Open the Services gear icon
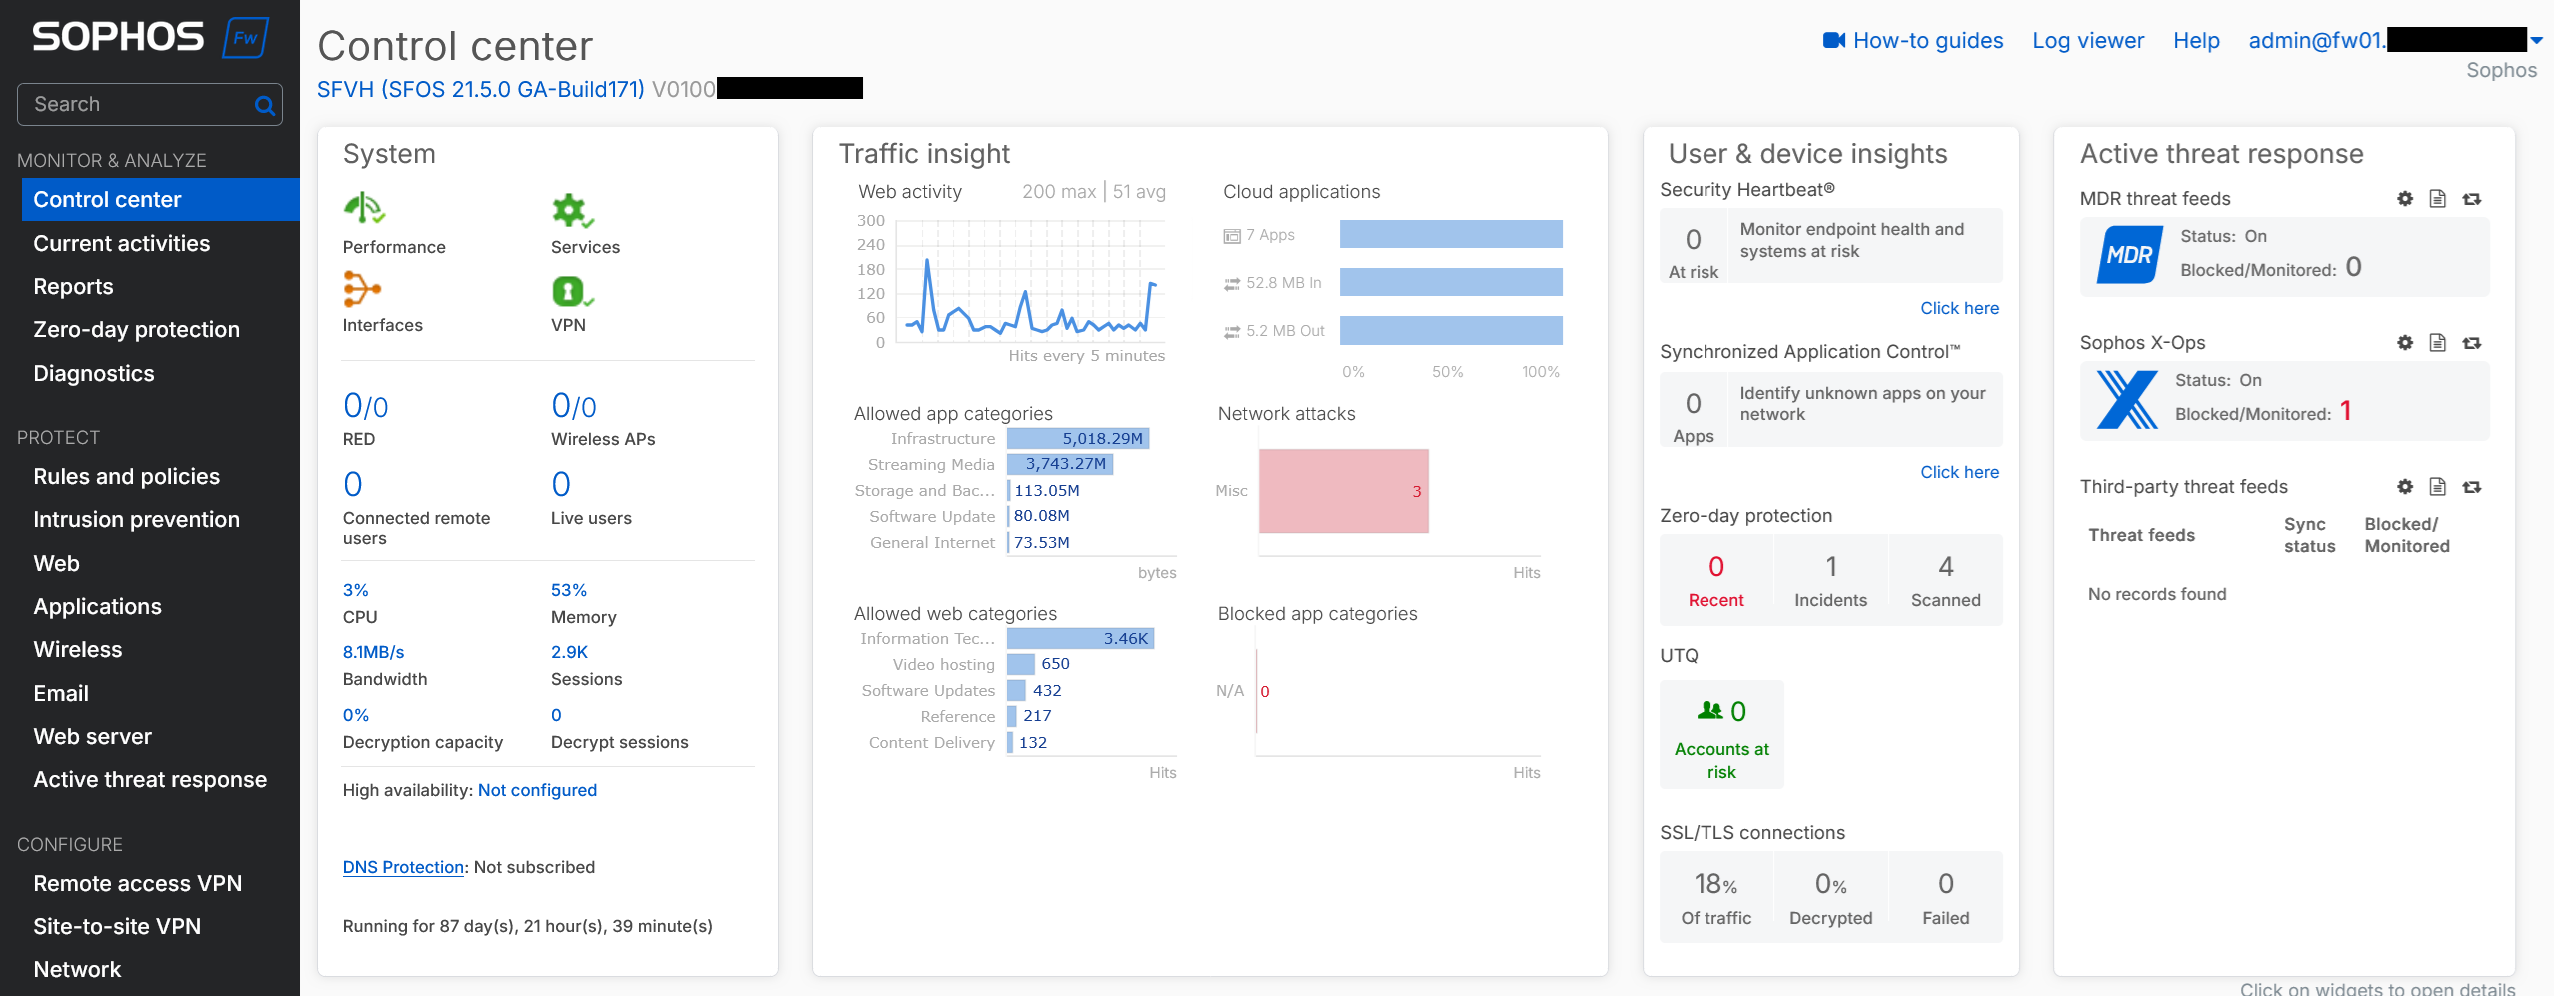Image resolution: width=2554 pixels, height=996 pixels. click(572, 210)
